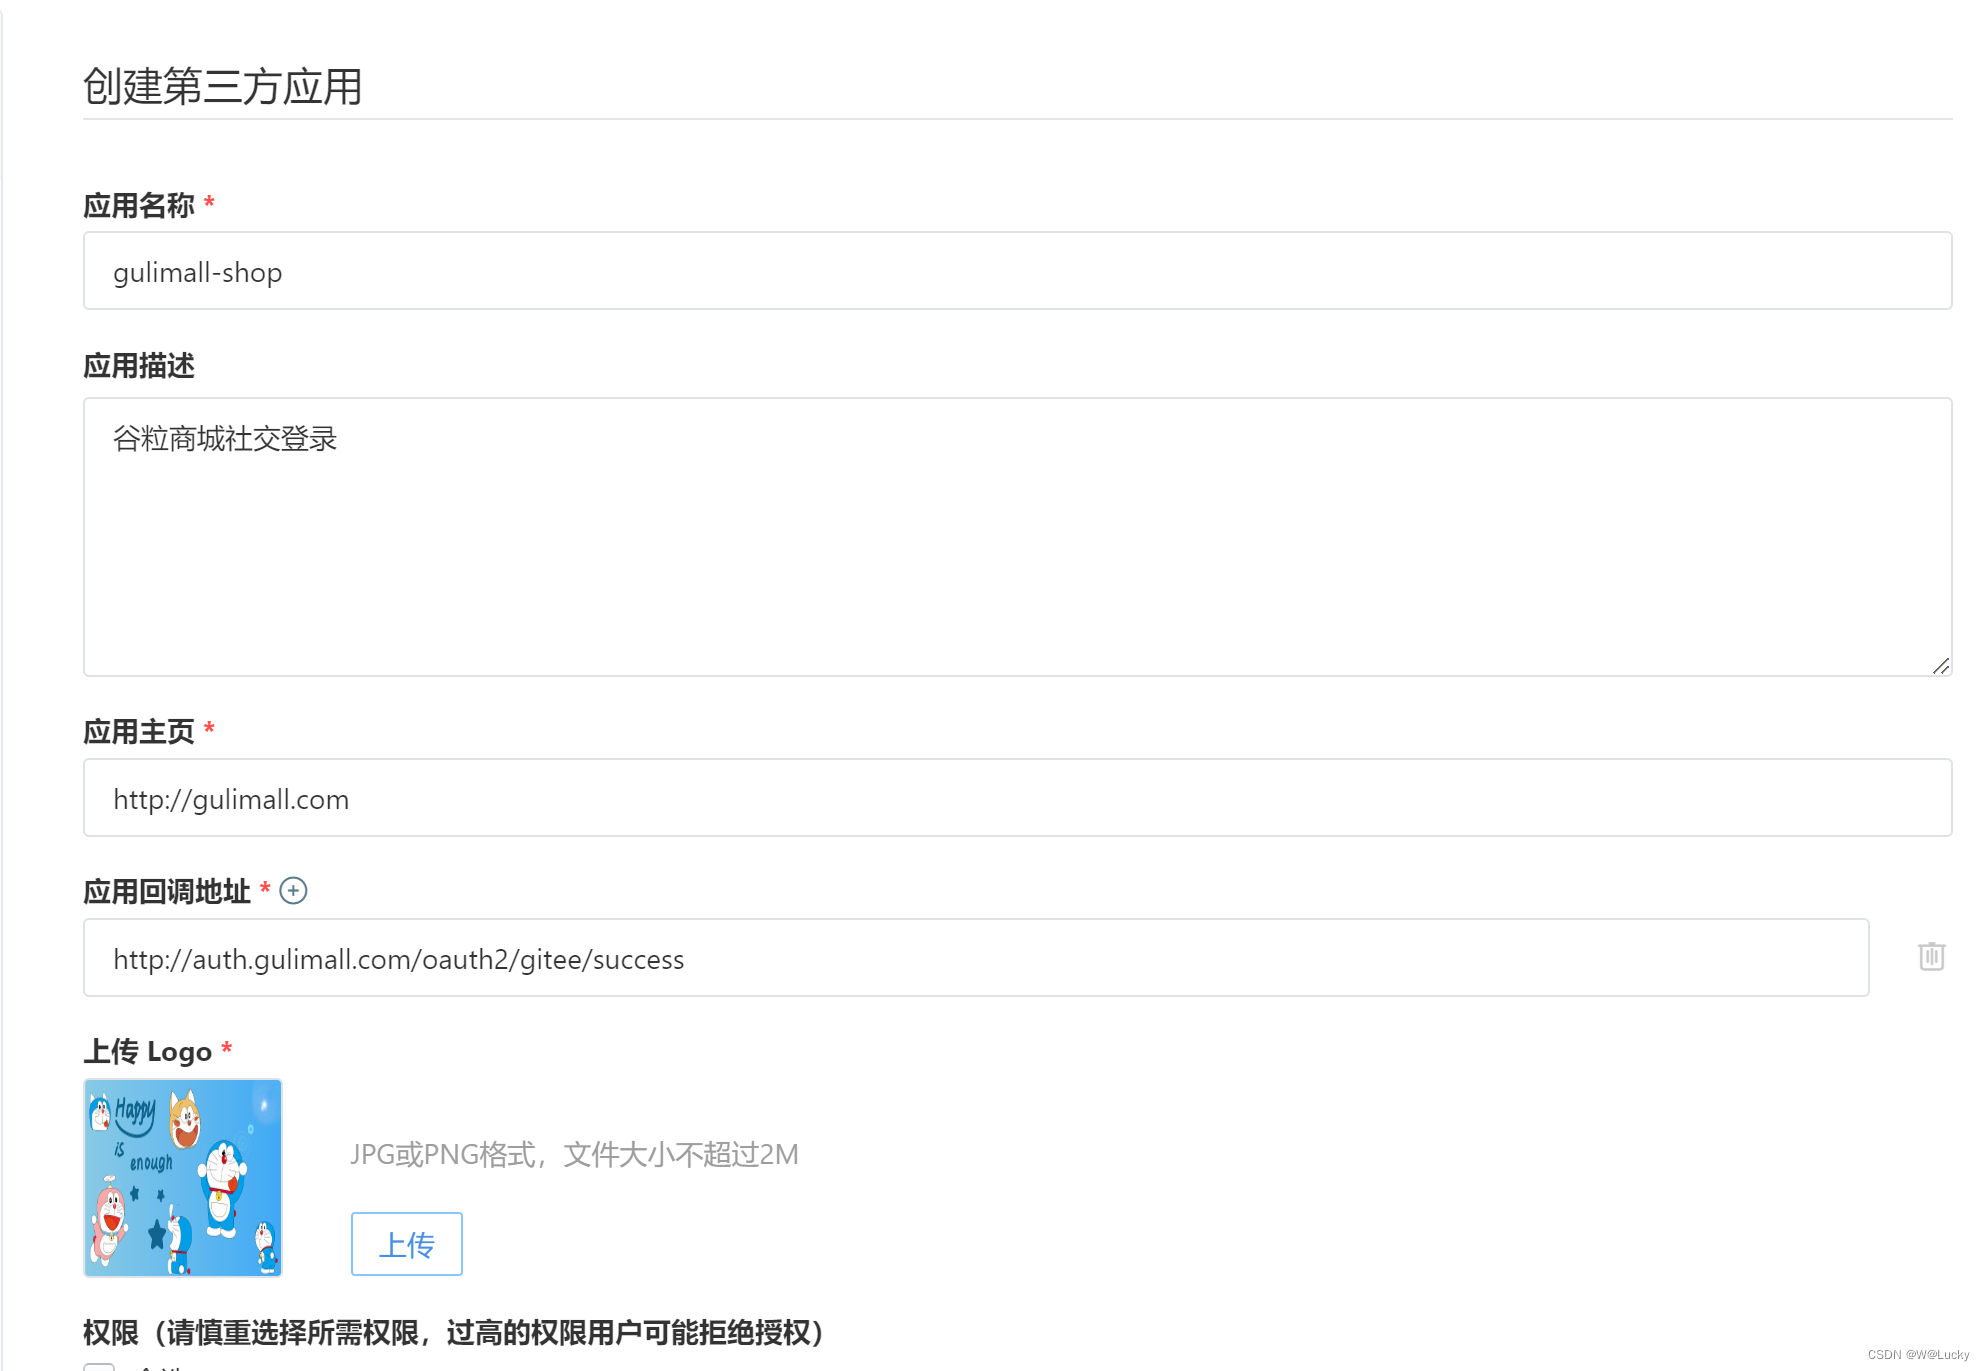Click the 应用描述 field label
Screen dimensions: 1985x1371
[139, 366]
